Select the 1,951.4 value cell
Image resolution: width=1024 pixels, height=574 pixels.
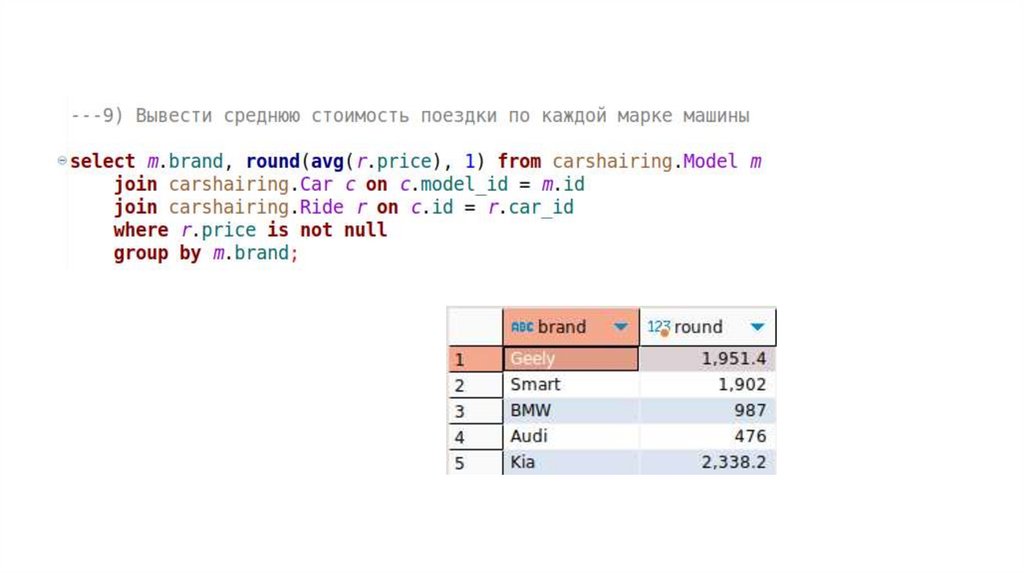[x=707, y=359]
